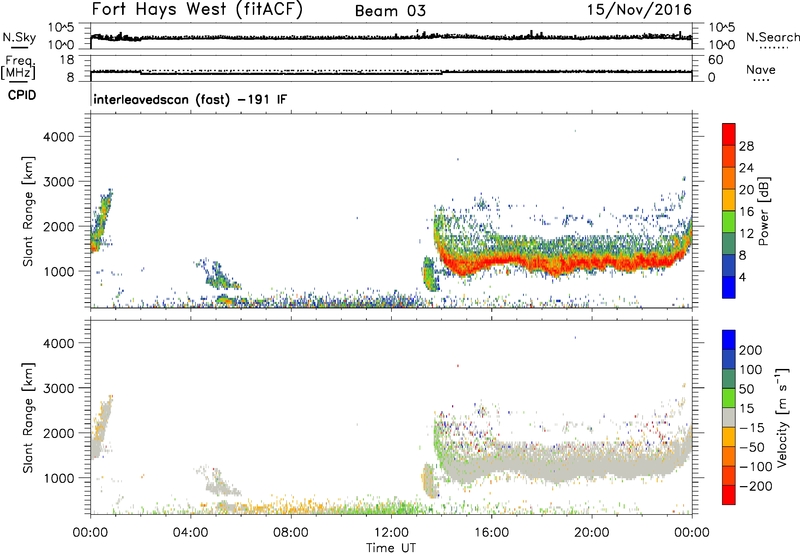Screen dimensions: 800x554
Task: Click the 'Fort Hays West (fitACF)' title
Action: point(197,9)
